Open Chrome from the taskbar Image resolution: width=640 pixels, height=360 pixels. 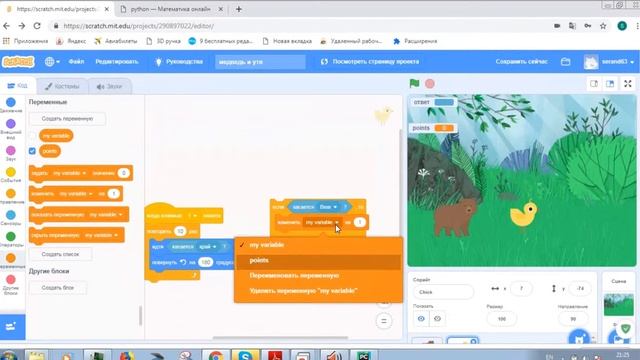pyautogui.click(x=216, y=355)
